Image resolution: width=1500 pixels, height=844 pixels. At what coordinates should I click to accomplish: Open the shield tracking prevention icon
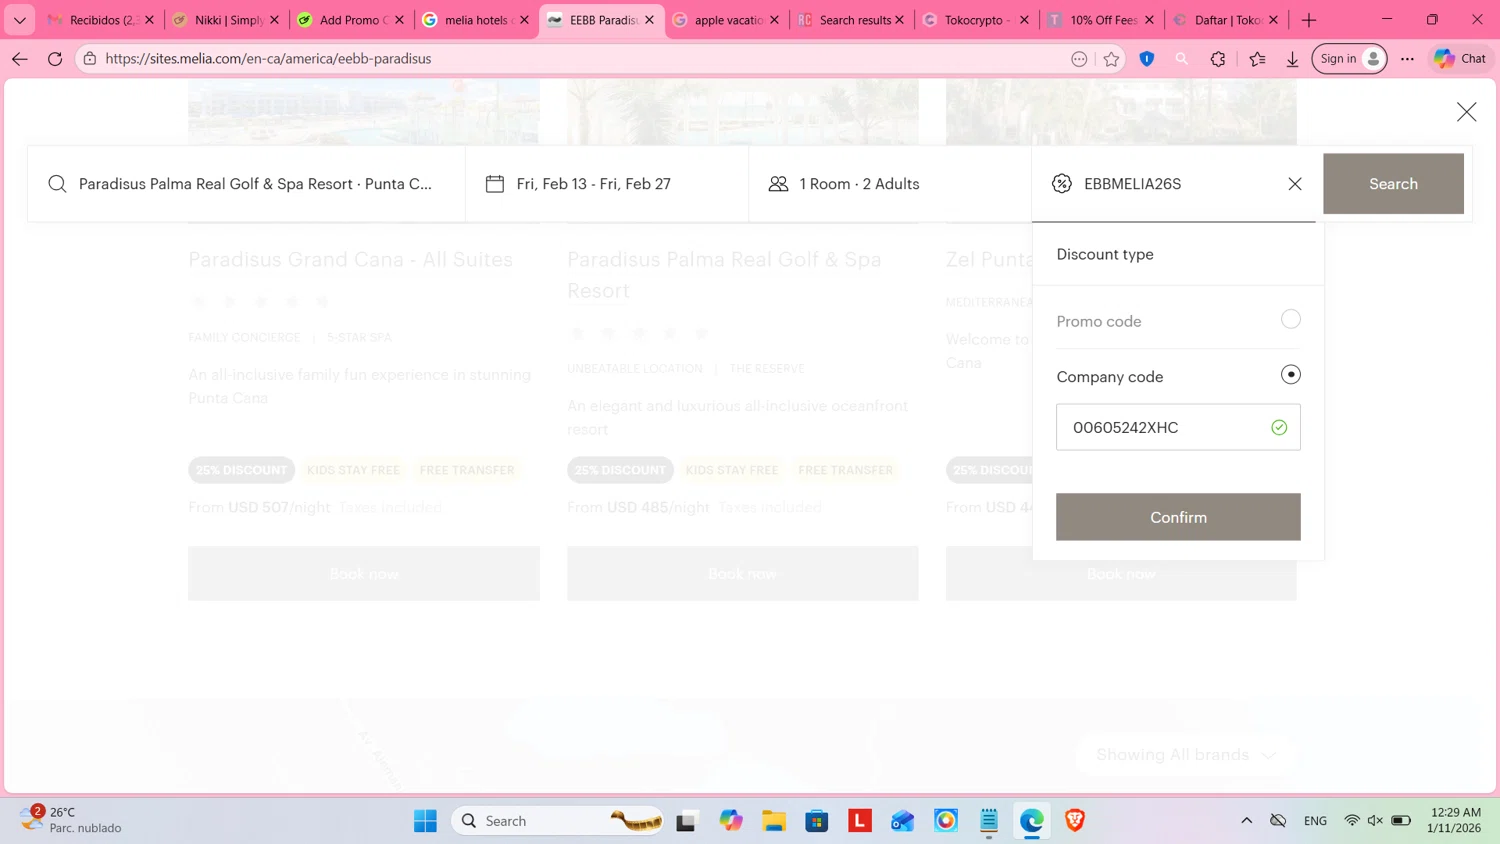click(x=1147, y=59)
